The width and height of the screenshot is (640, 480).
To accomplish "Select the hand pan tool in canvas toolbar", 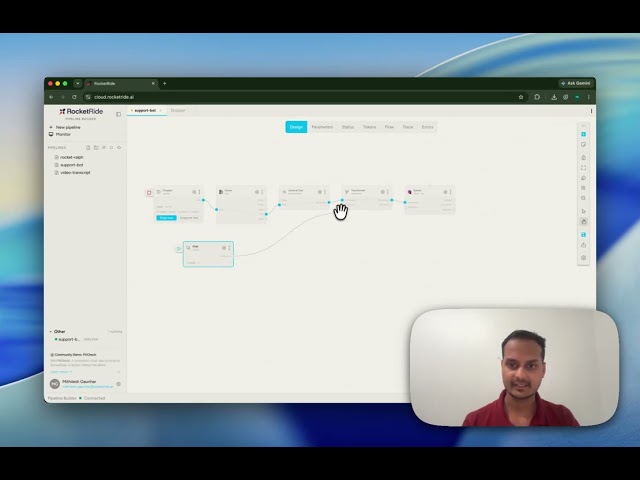I will [583, 222].
